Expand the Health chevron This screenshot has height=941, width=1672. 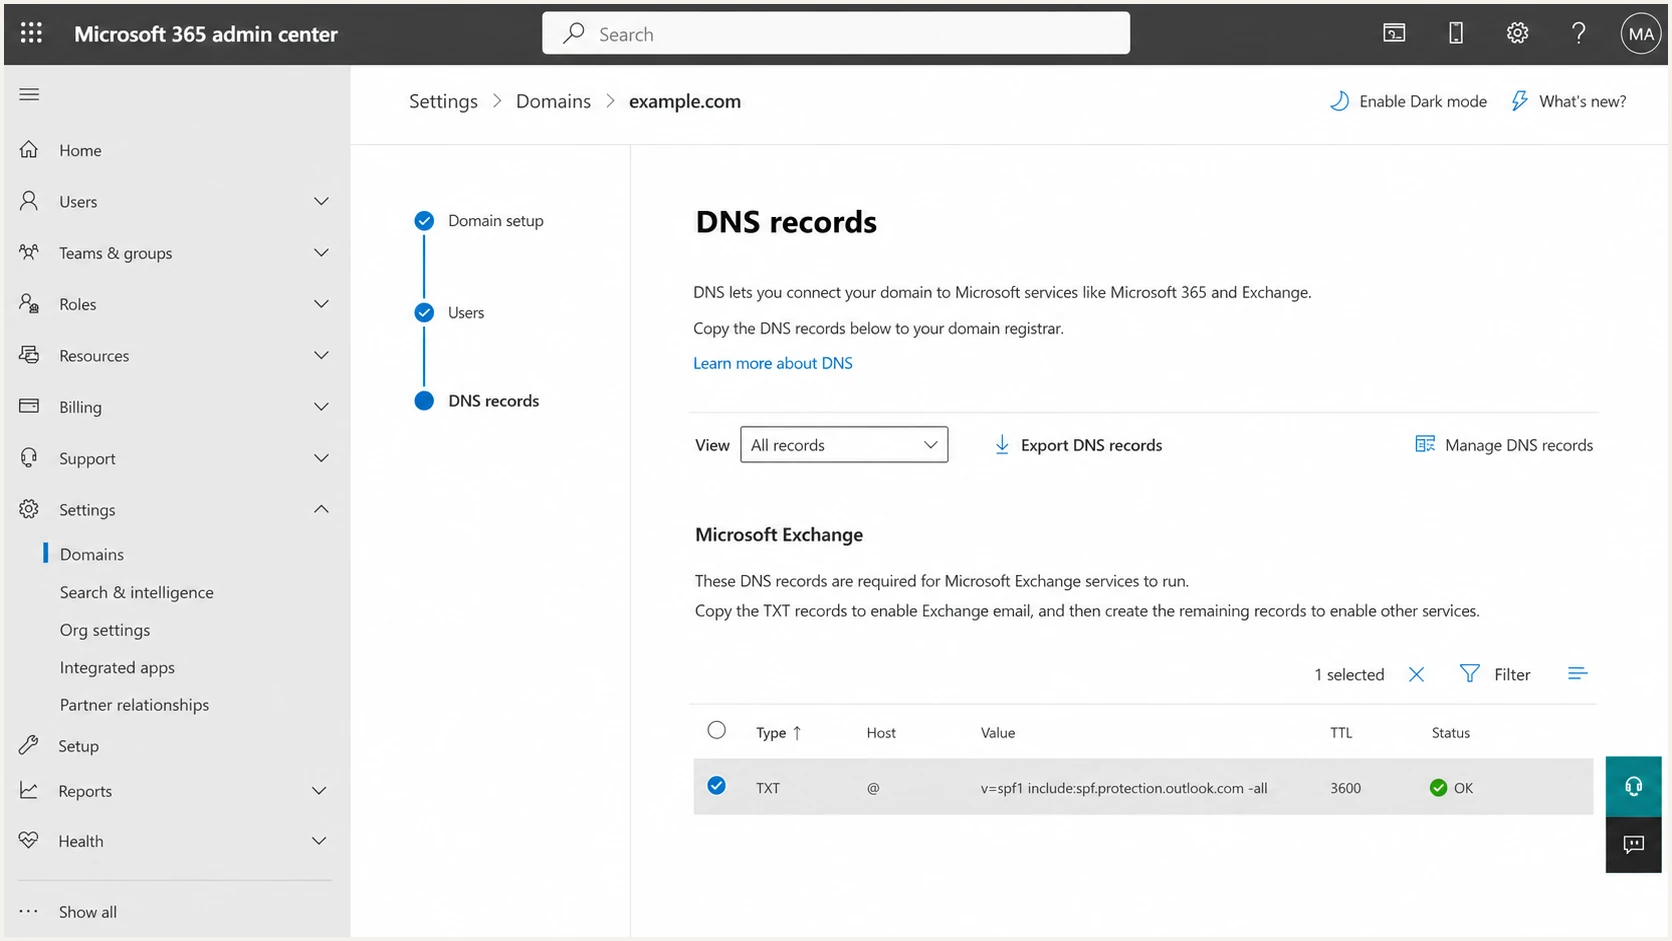click(319, 840)
